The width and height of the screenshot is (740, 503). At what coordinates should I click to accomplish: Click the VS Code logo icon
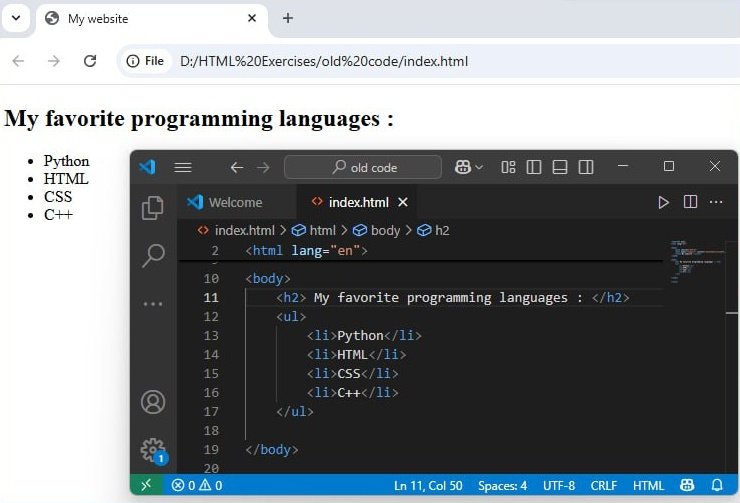click(147, 167)
